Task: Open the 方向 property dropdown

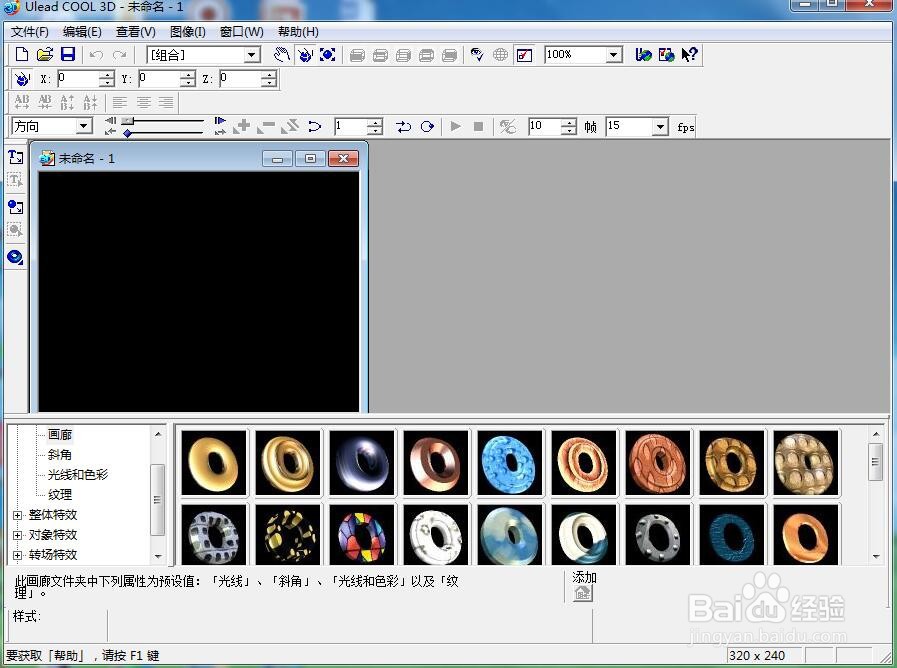Action: pyautogui.click(x=84, y=126)
